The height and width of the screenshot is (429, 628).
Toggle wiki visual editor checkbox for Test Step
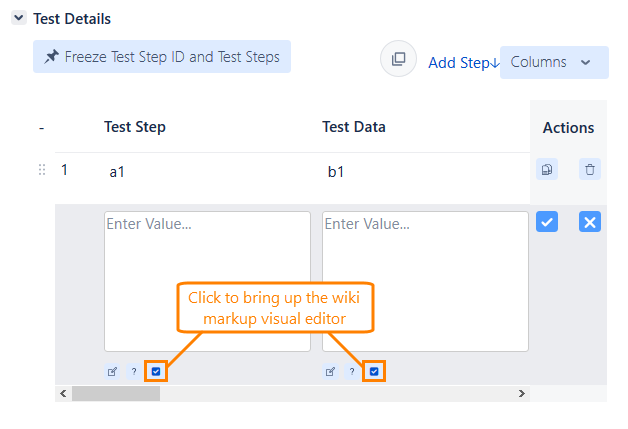pyautogui.click(x=156, y=372)
